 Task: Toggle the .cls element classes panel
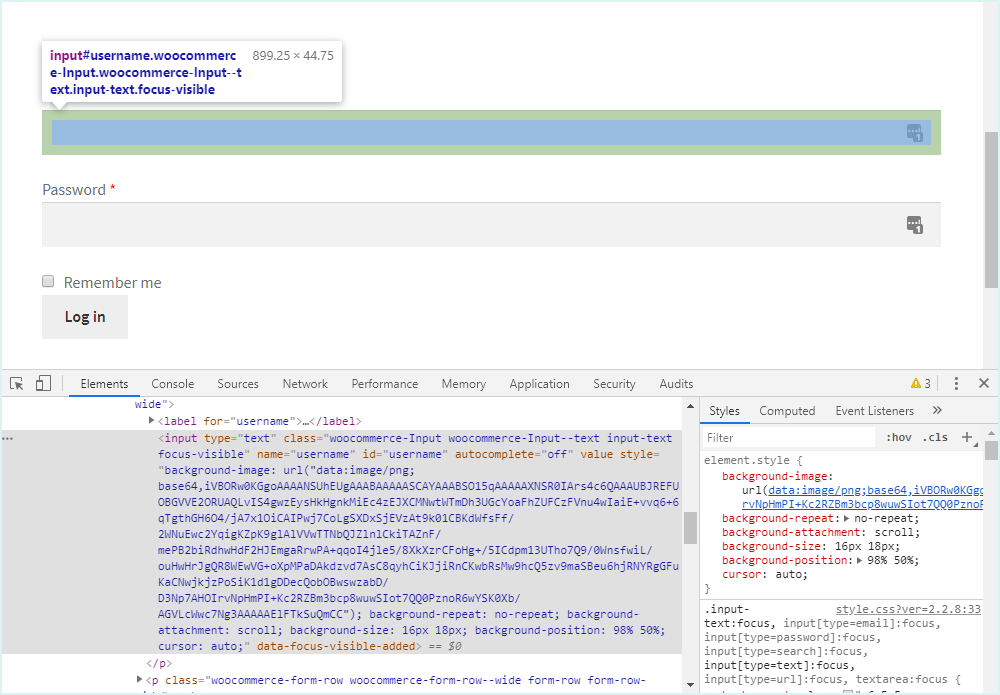point(935,437)
